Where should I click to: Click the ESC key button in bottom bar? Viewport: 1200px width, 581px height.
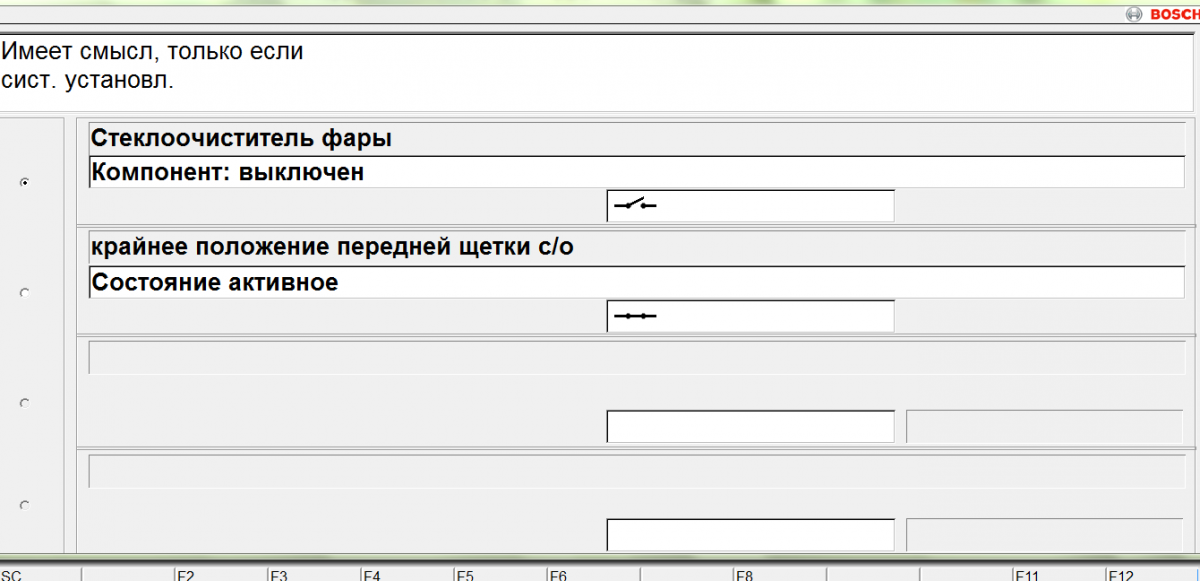tap(40, 575)
